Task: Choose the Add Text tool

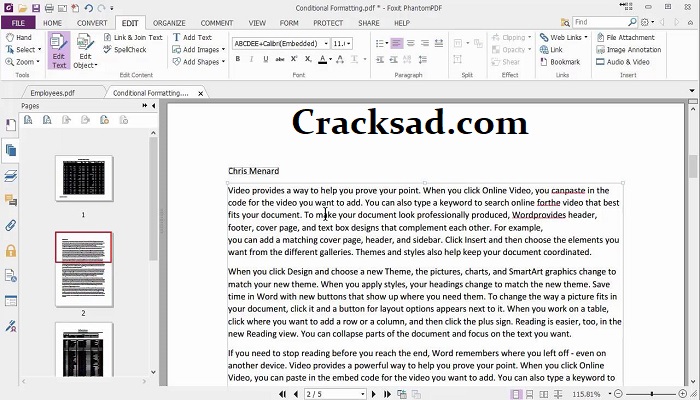Action: coord(192,38)
